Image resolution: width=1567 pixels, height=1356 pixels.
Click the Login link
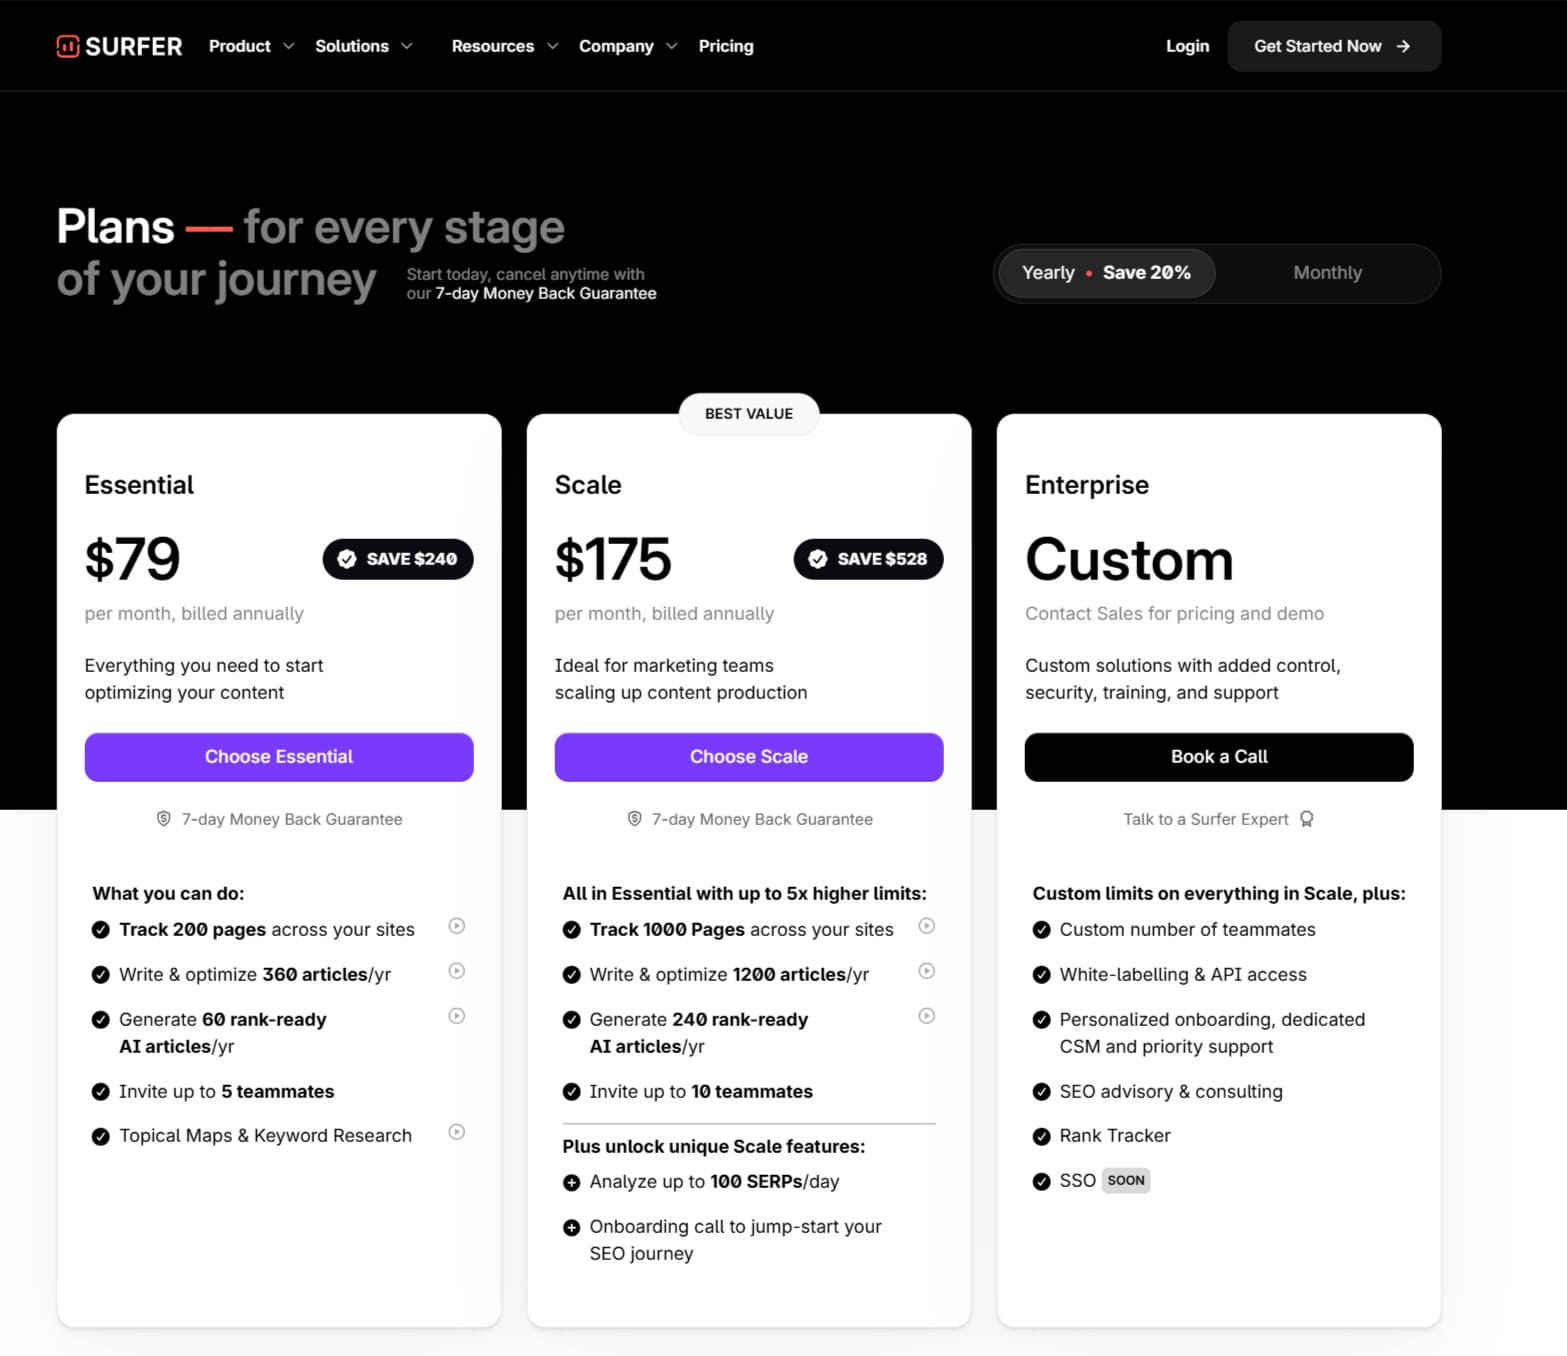pyautogui.click(x=1187, y=46)
